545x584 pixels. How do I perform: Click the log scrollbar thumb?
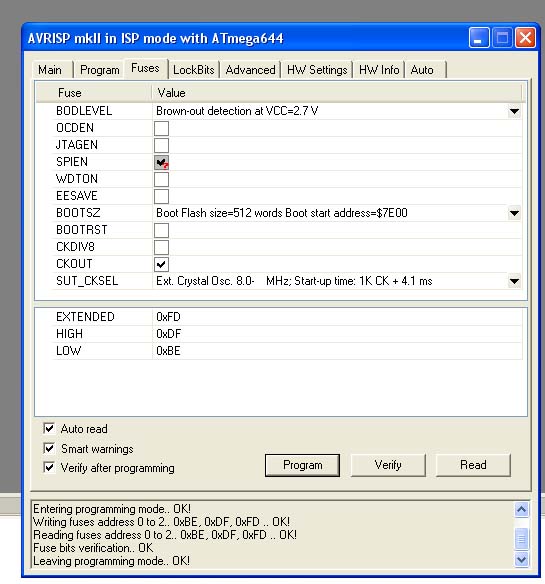[x=522, y=539]
